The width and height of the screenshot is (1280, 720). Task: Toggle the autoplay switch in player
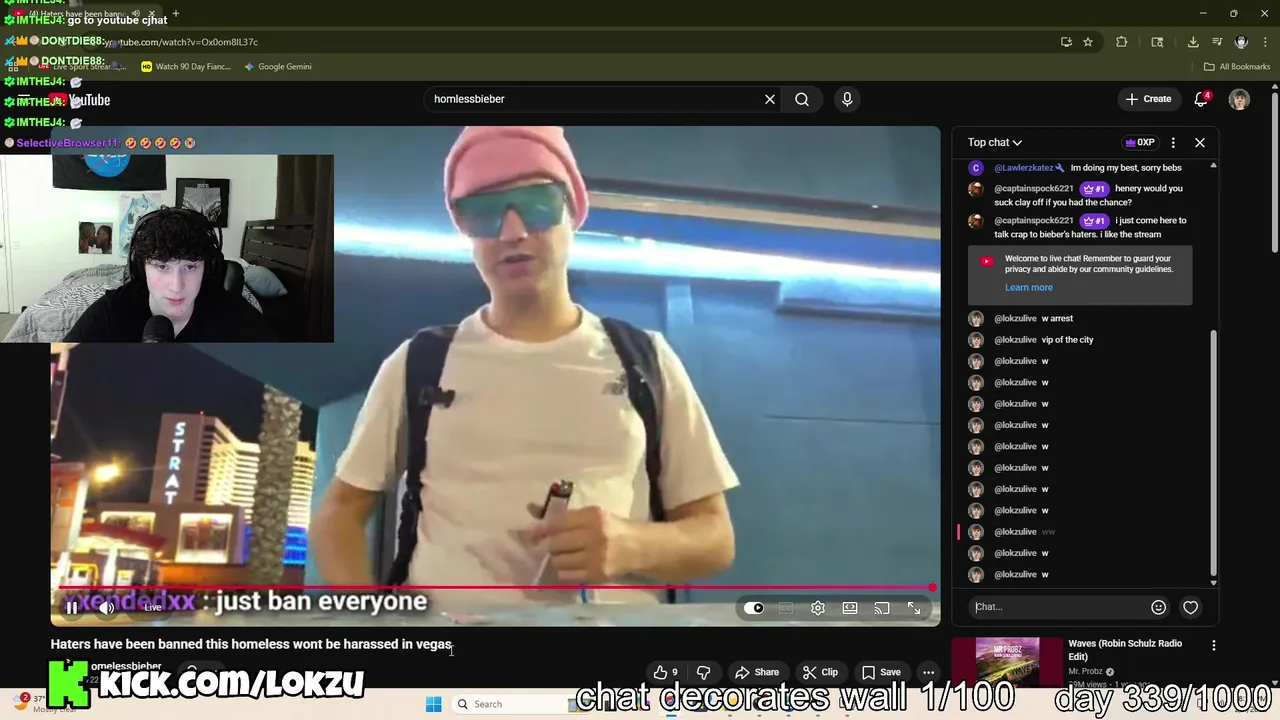pyautogui.click(x=754, y=608)
